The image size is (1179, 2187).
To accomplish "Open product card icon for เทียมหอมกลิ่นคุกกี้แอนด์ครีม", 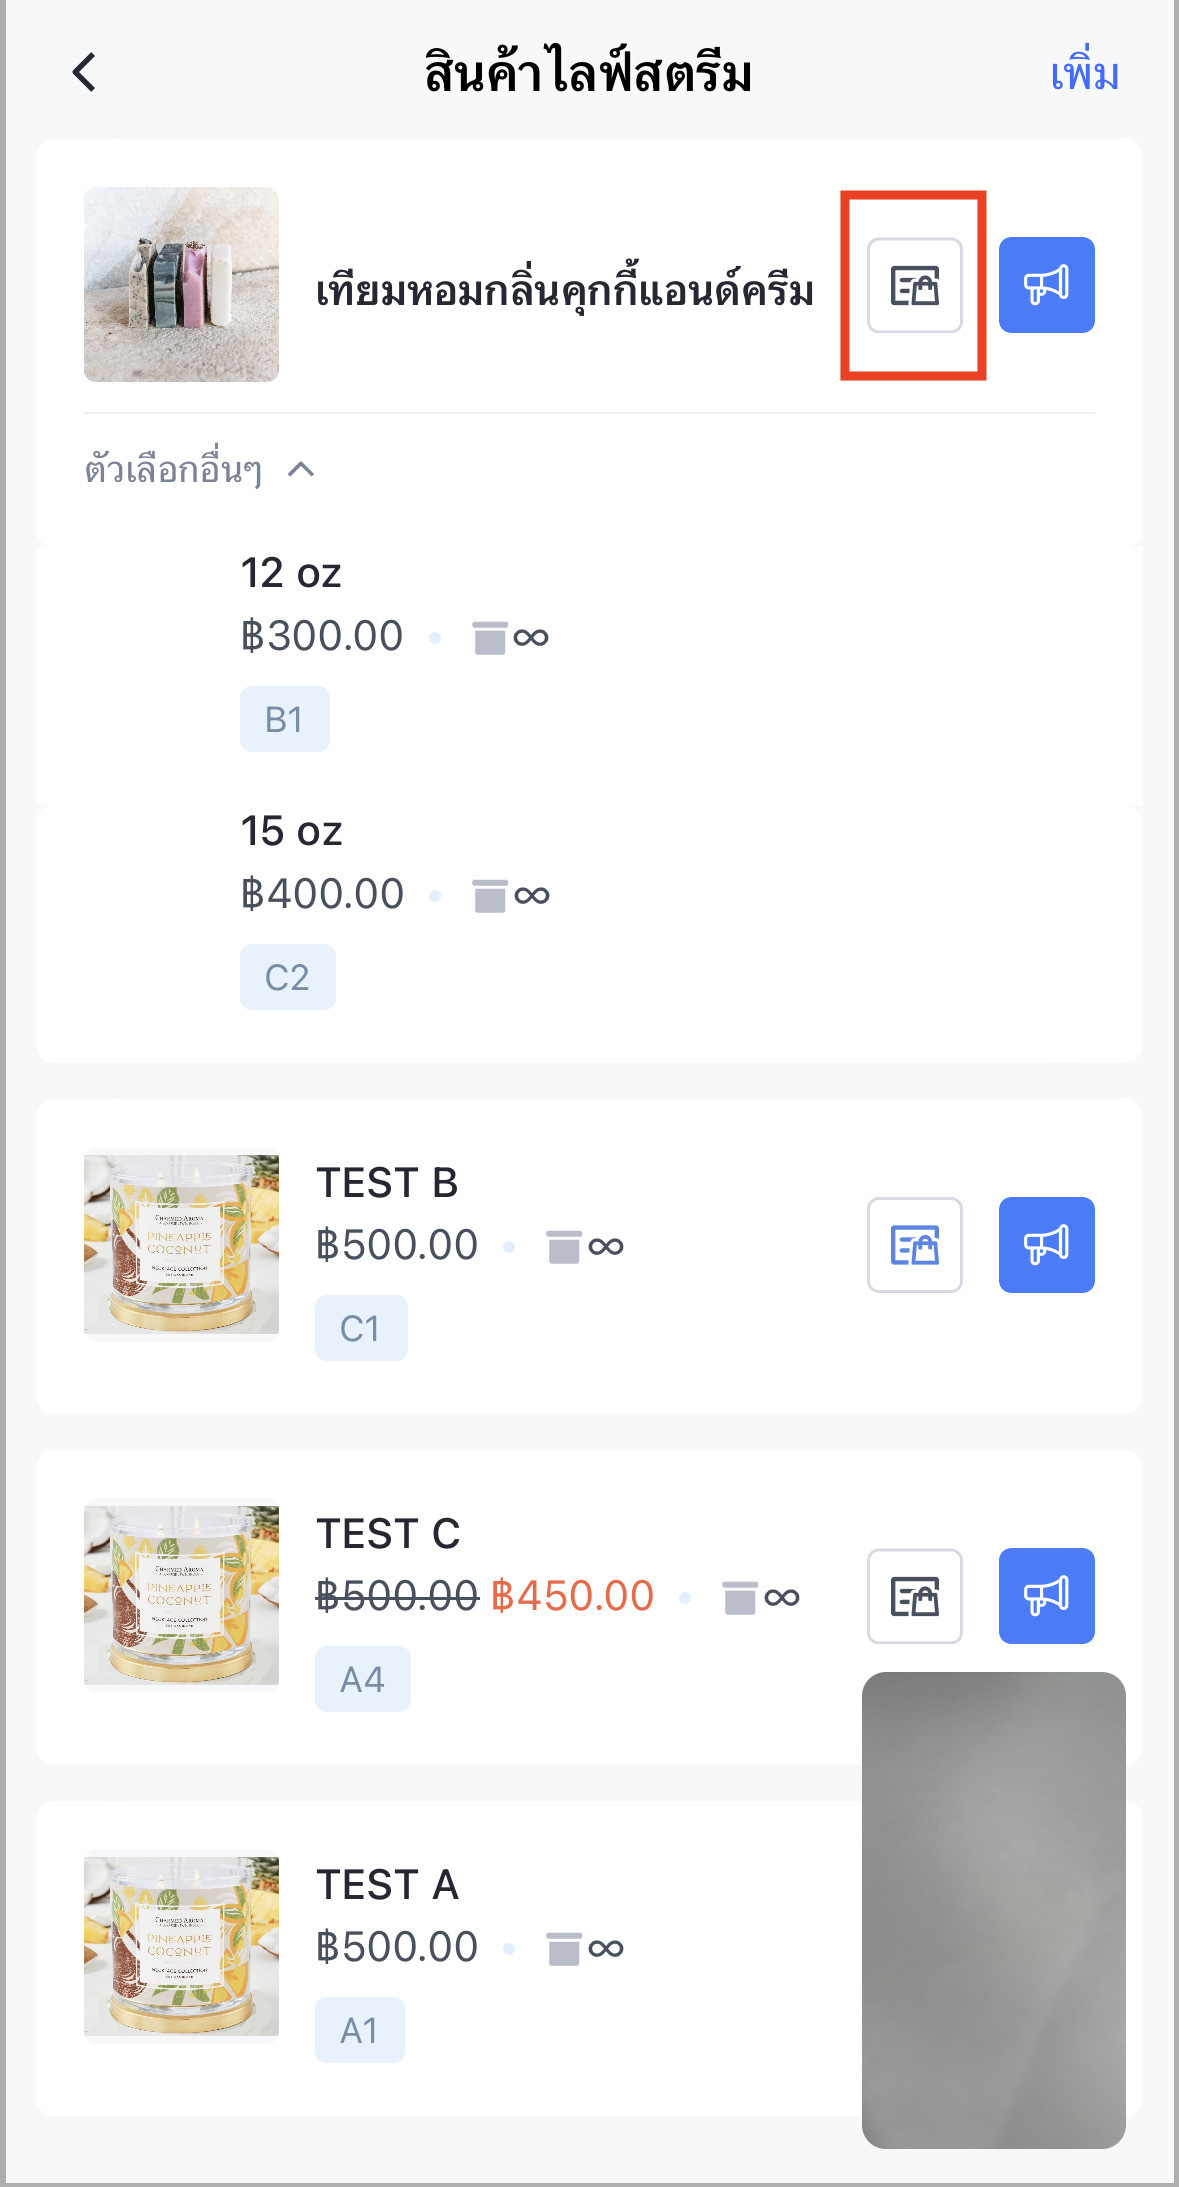I will coord(914,285).
